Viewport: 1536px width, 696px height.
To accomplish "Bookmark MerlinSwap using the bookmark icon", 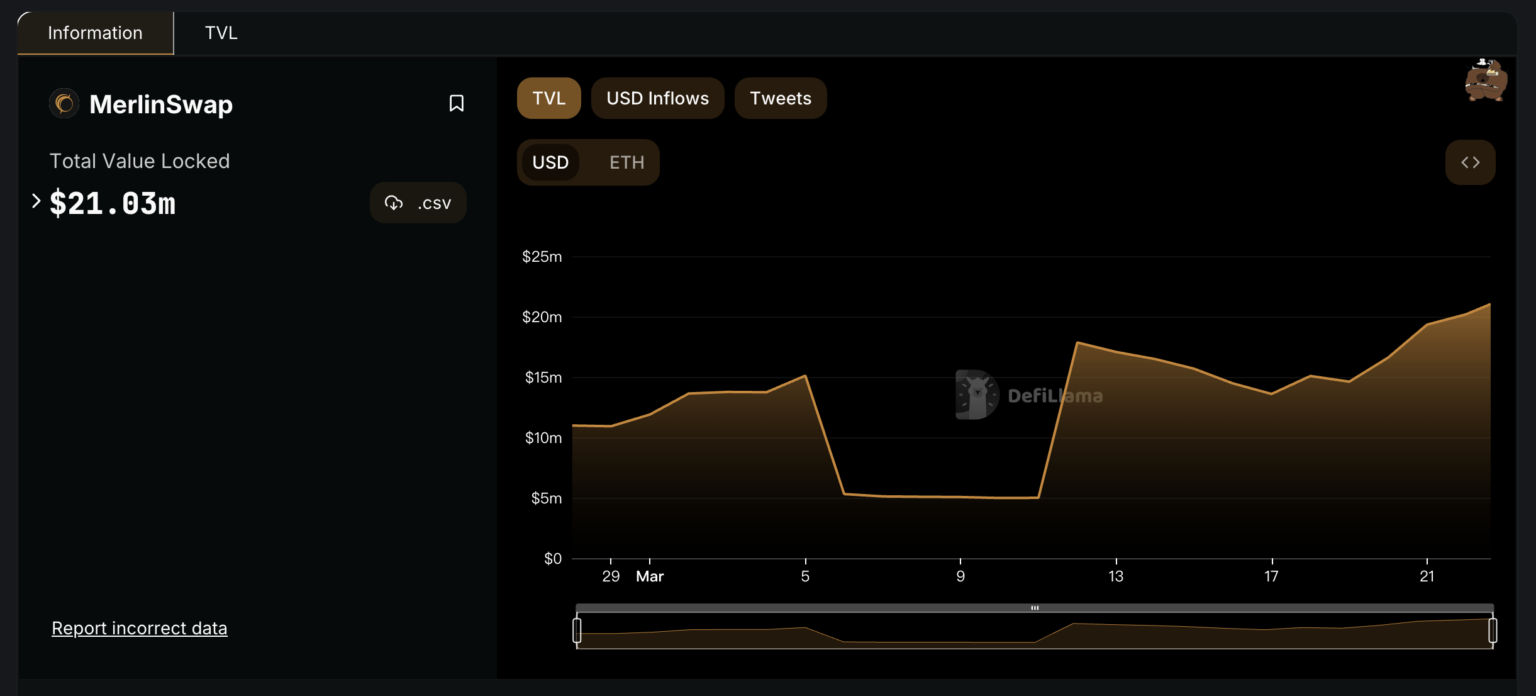I will (x=456, y=102).
